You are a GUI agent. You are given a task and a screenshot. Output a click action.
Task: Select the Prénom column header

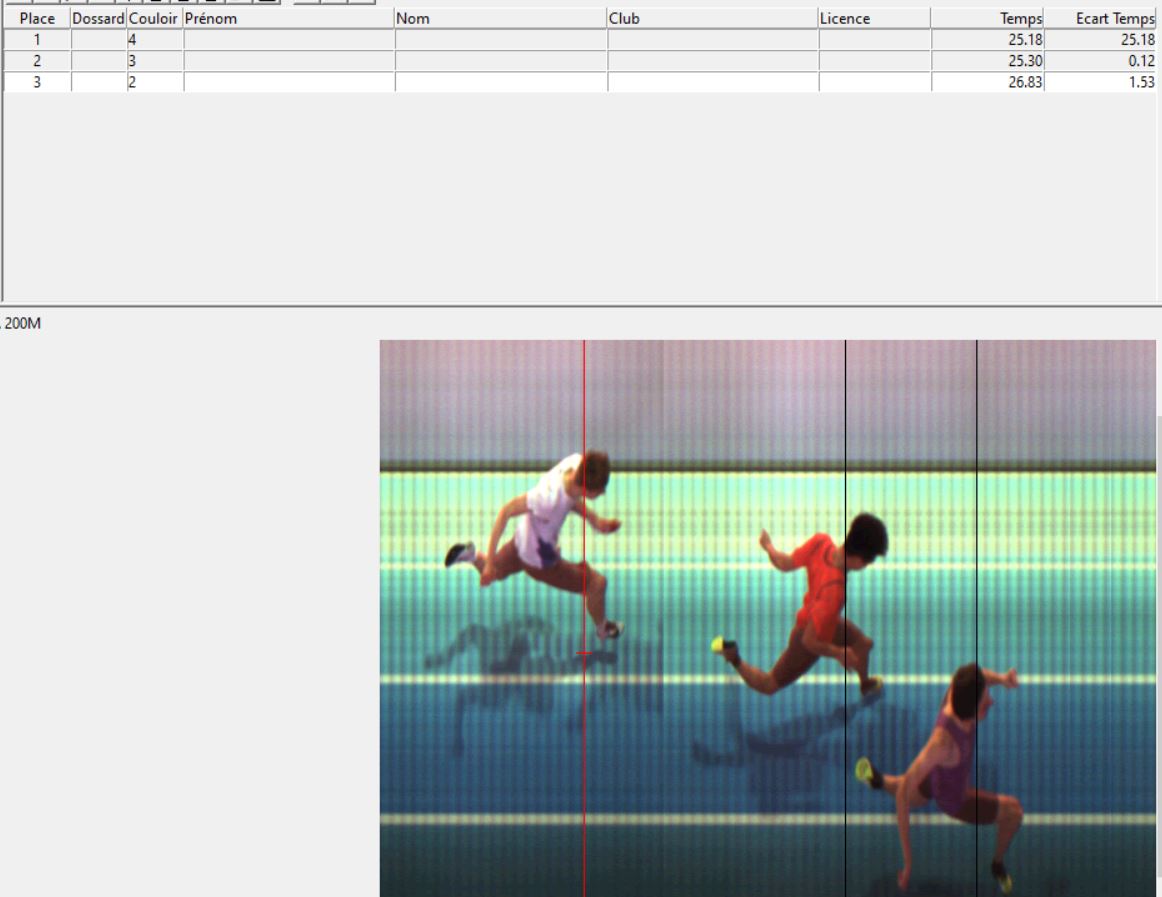point(289,19)
